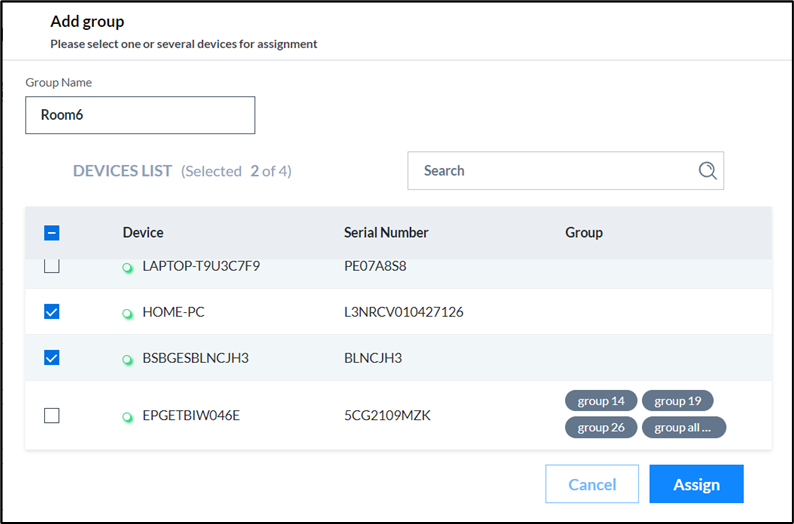
Task: Focus the Group Name field containing Room6
Action: pyautogui.click(x=140, y=115)
